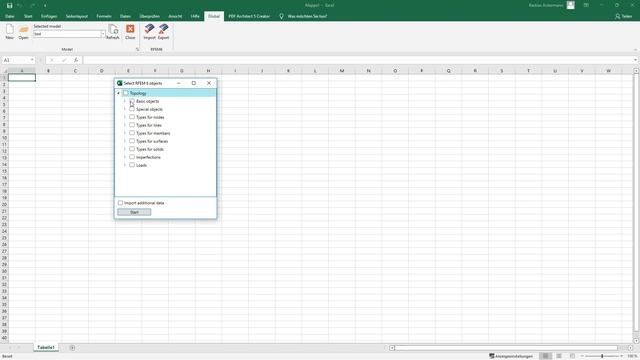Expand the Imperfections node
The height and width of the screenshot is (360, 640).
tap(125, 157)
